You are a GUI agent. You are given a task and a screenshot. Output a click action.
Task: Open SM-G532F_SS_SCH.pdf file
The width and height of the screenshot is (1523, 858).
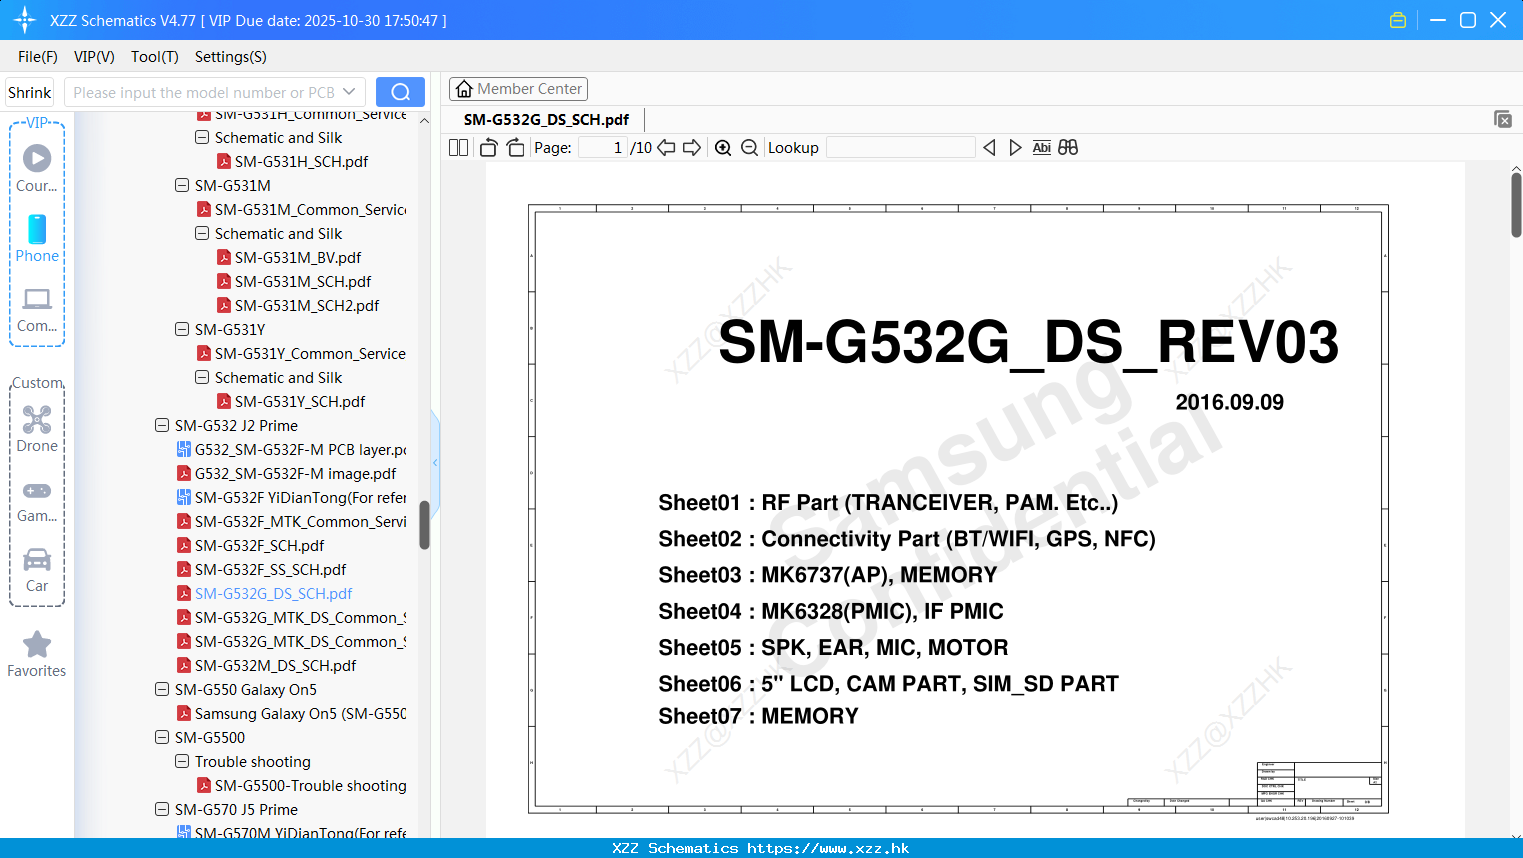point(270,569)
